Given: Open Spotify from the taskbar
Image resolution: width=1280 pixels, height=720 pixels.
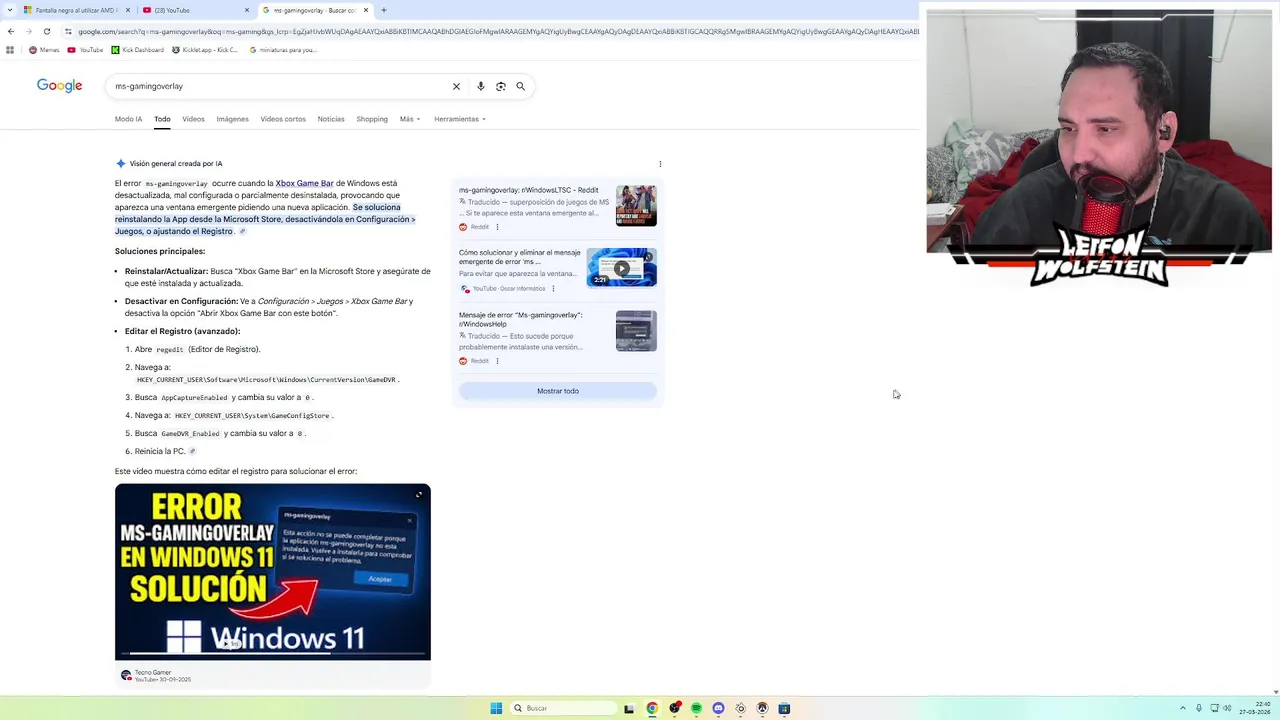Looking at the screenshot, I should (x=696, y=708).
